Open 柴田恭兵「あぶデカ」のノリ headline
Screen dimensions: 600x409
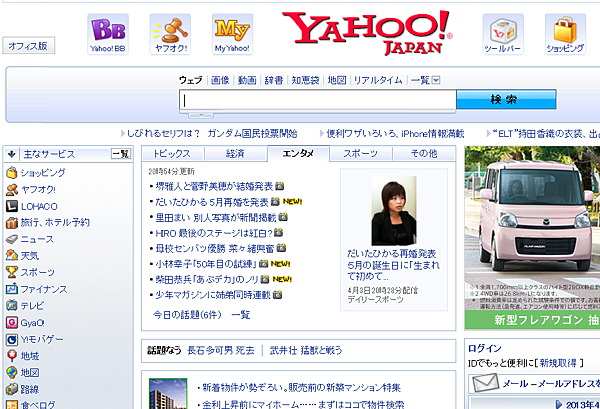pos(207,279)
